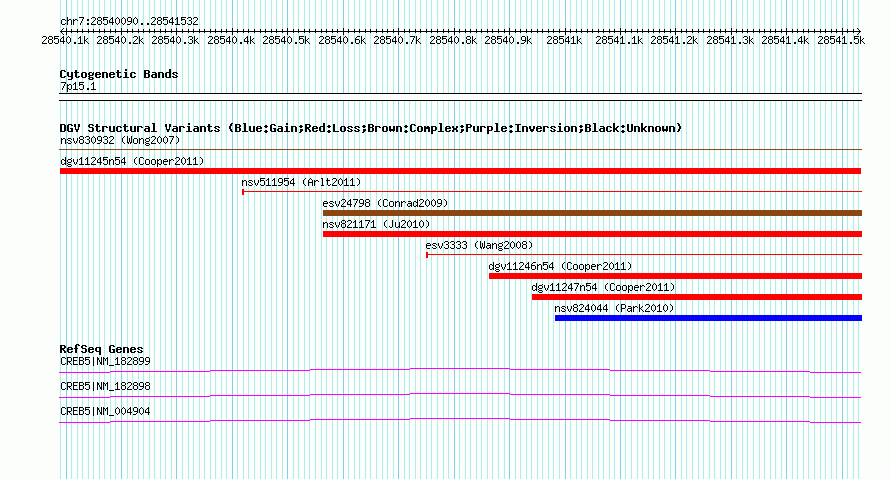The width and height of the screenshot is (890, 479).
Task: Click the dgv11246n54 red loss bar
Action: point(675,276)
